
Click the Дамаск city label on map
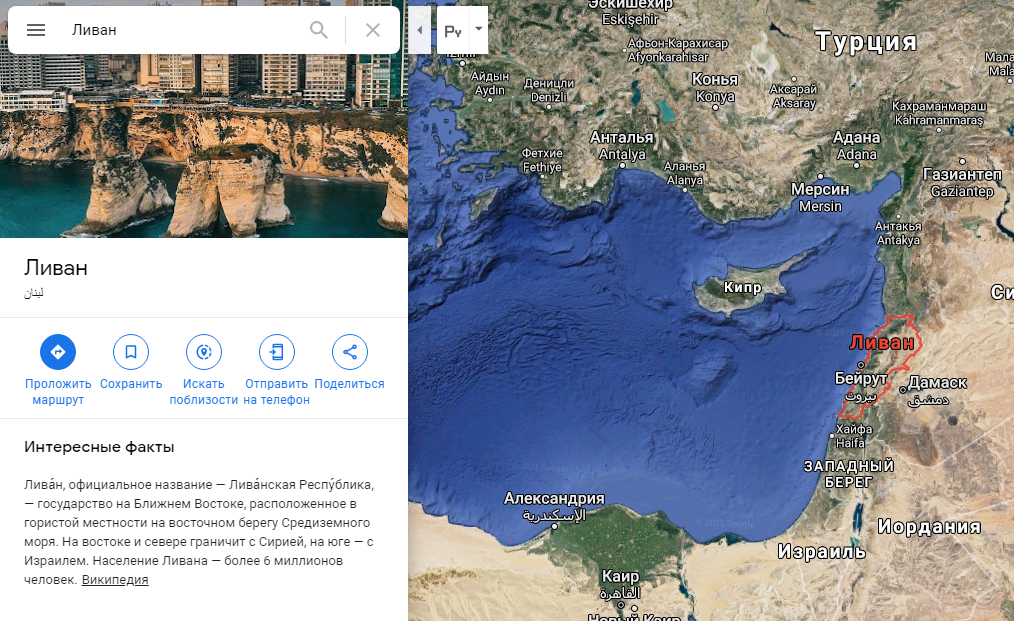click(x=938, y=382)
